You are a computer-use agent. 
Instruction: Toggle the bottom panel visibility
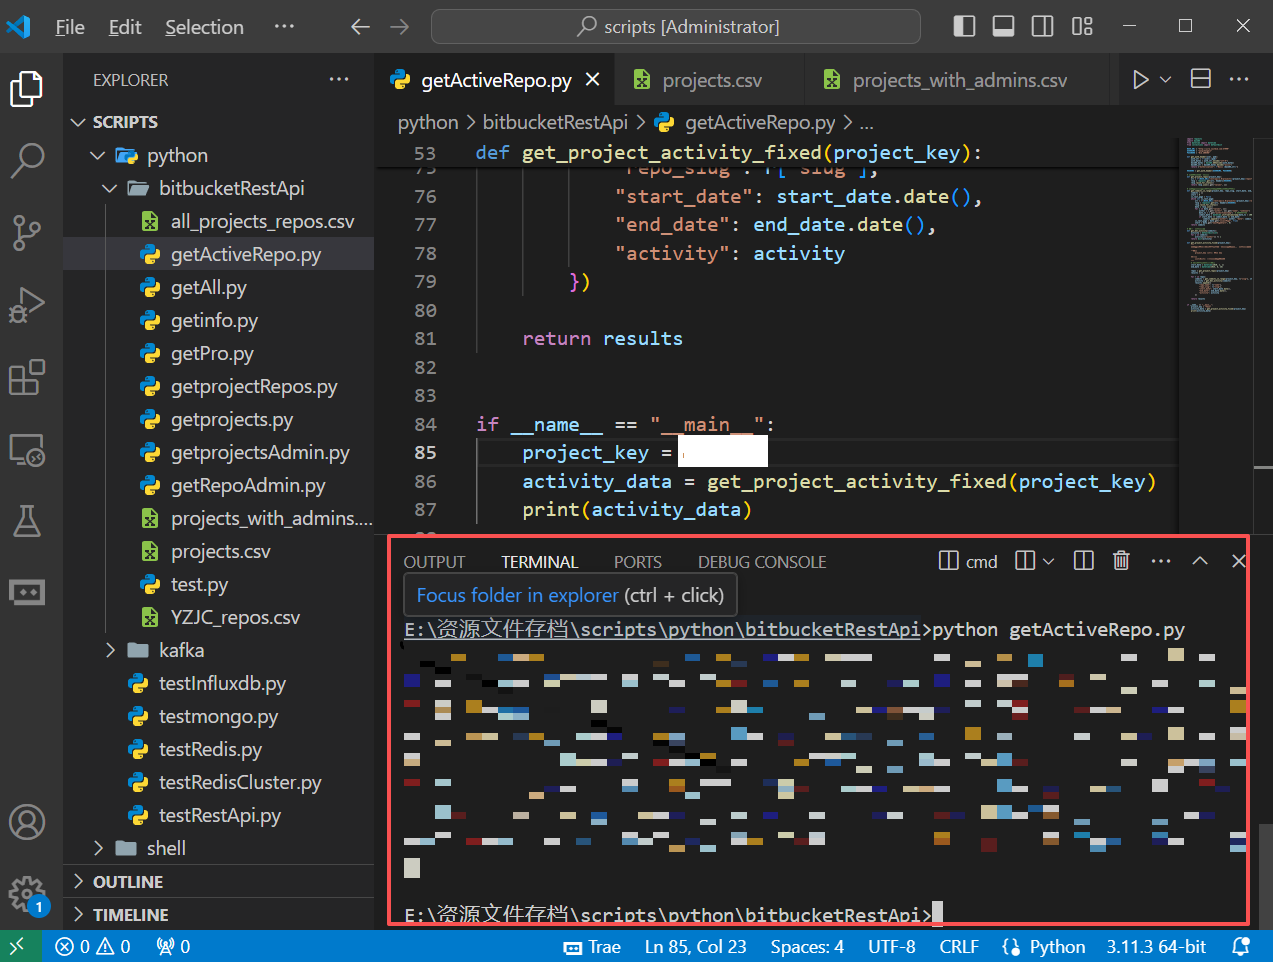coord(1004,26)
